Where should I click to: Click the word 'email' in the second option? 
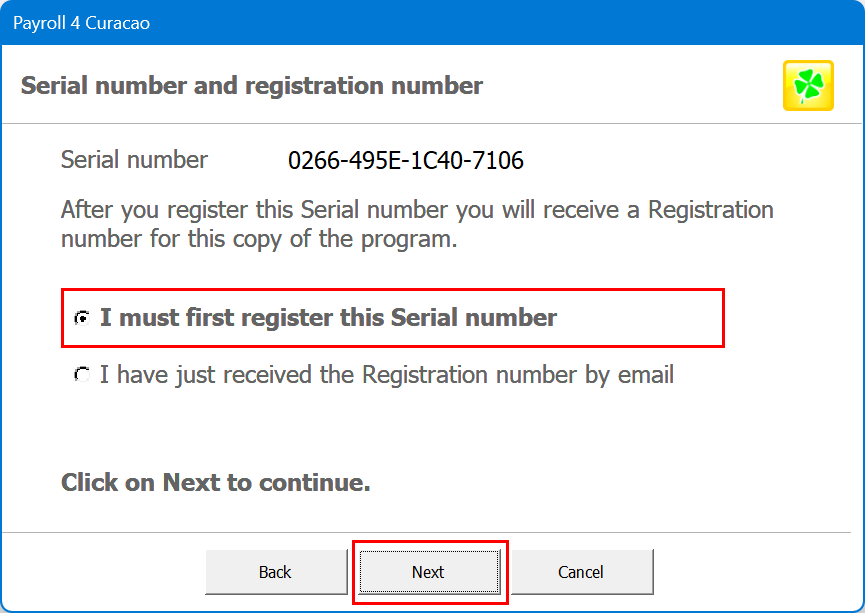coord(645,375)
